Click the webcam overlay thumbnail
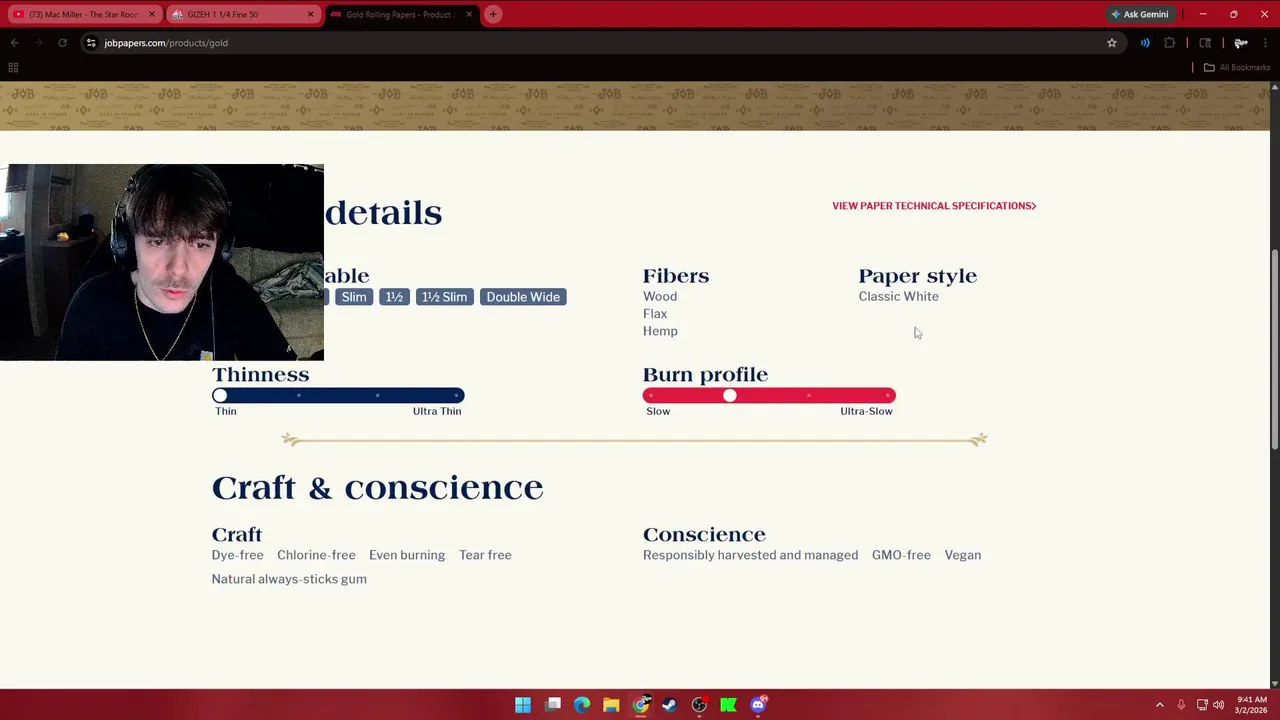This screenshot has width=1280, height=720. point(162,262)
